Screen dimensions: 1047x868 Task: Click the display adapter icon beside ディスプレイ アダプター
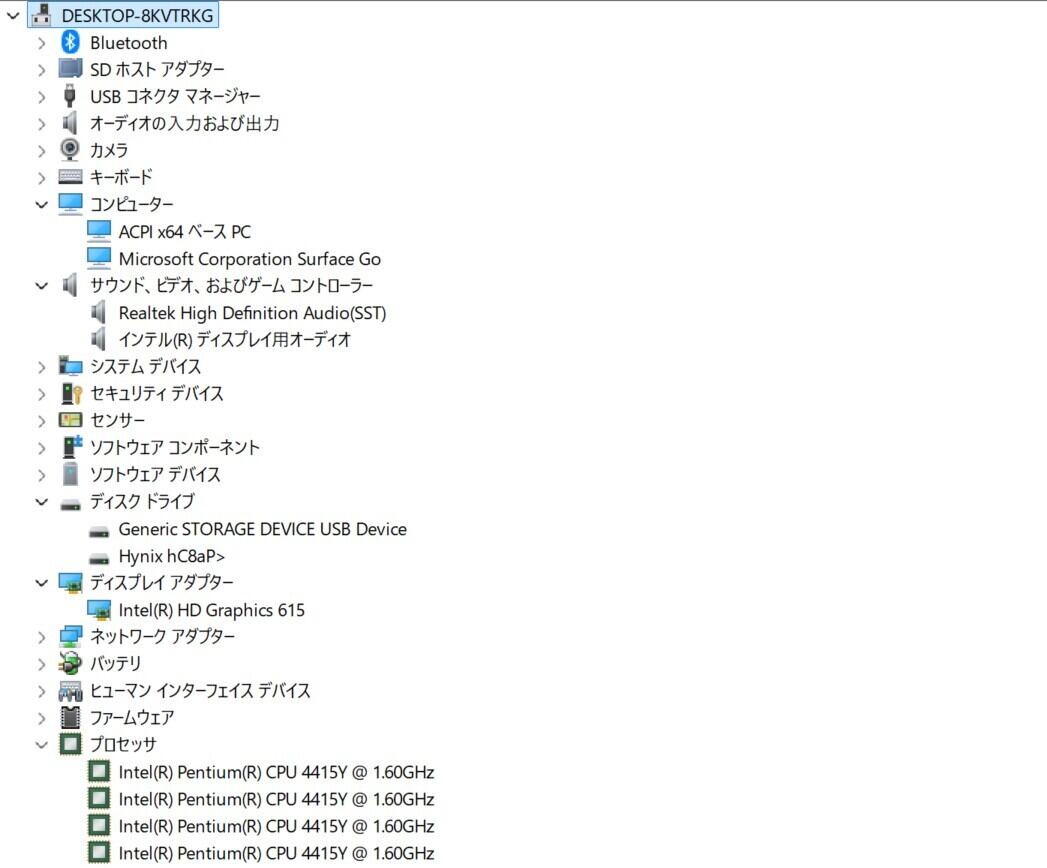[70, 583]
